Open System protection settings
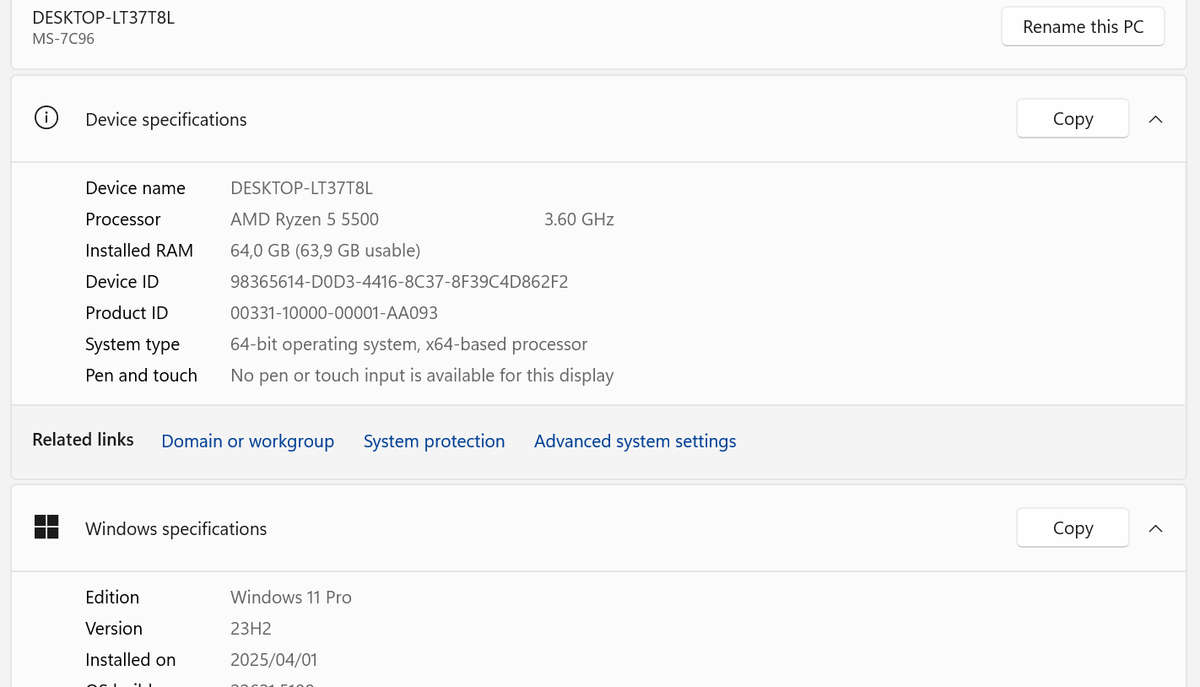This screenshot has width=1200, height=687. (x=434, y=440)
